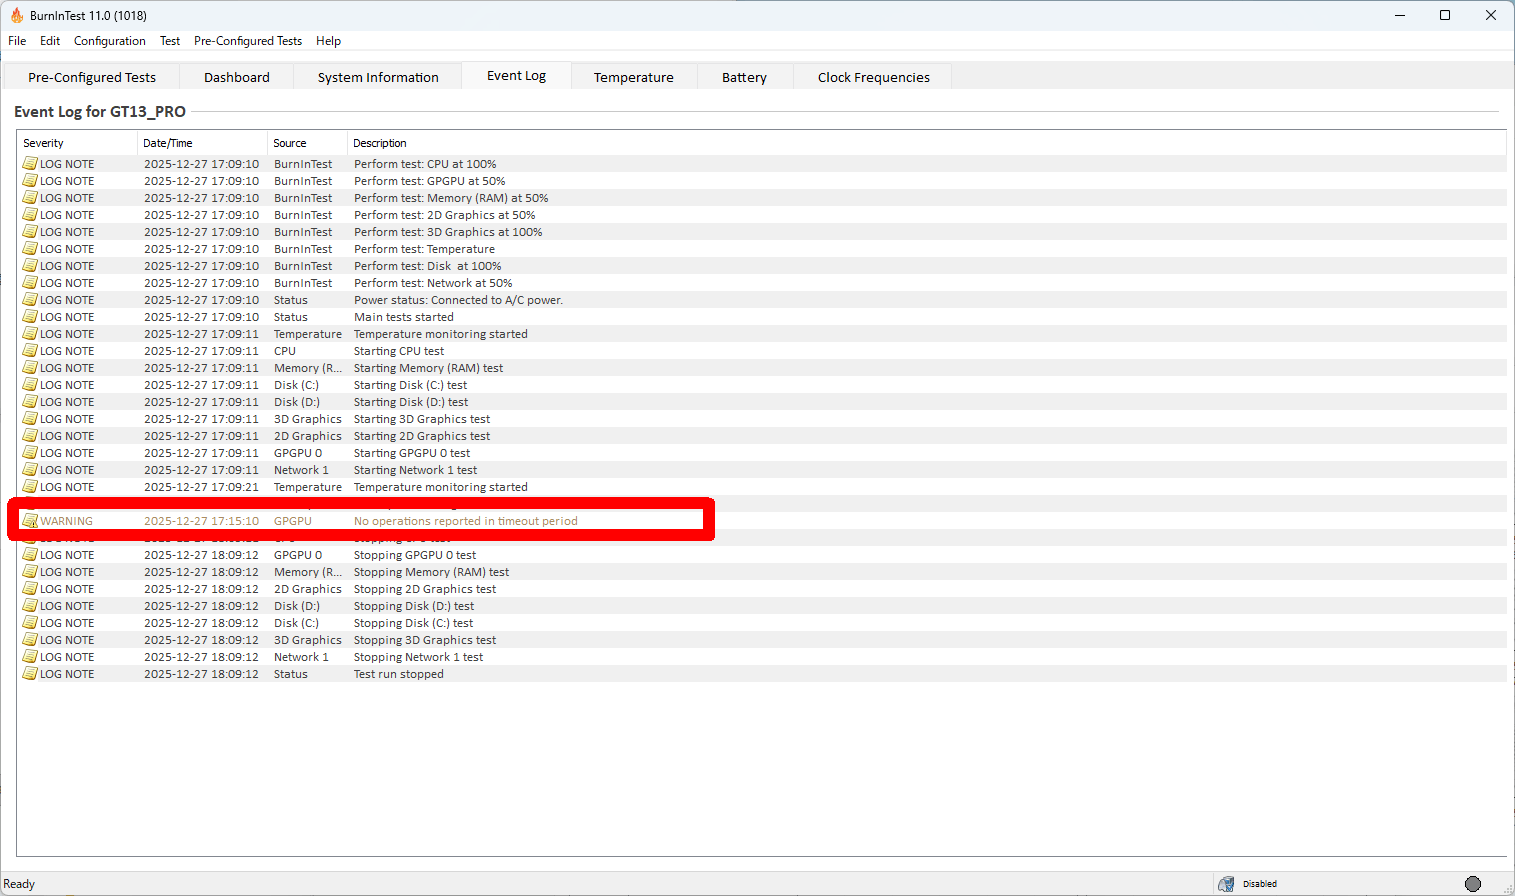The image size is (1515, 896).
Task: Click the log note icon next to "Starting CPU test"
Action: coord(30,351)
